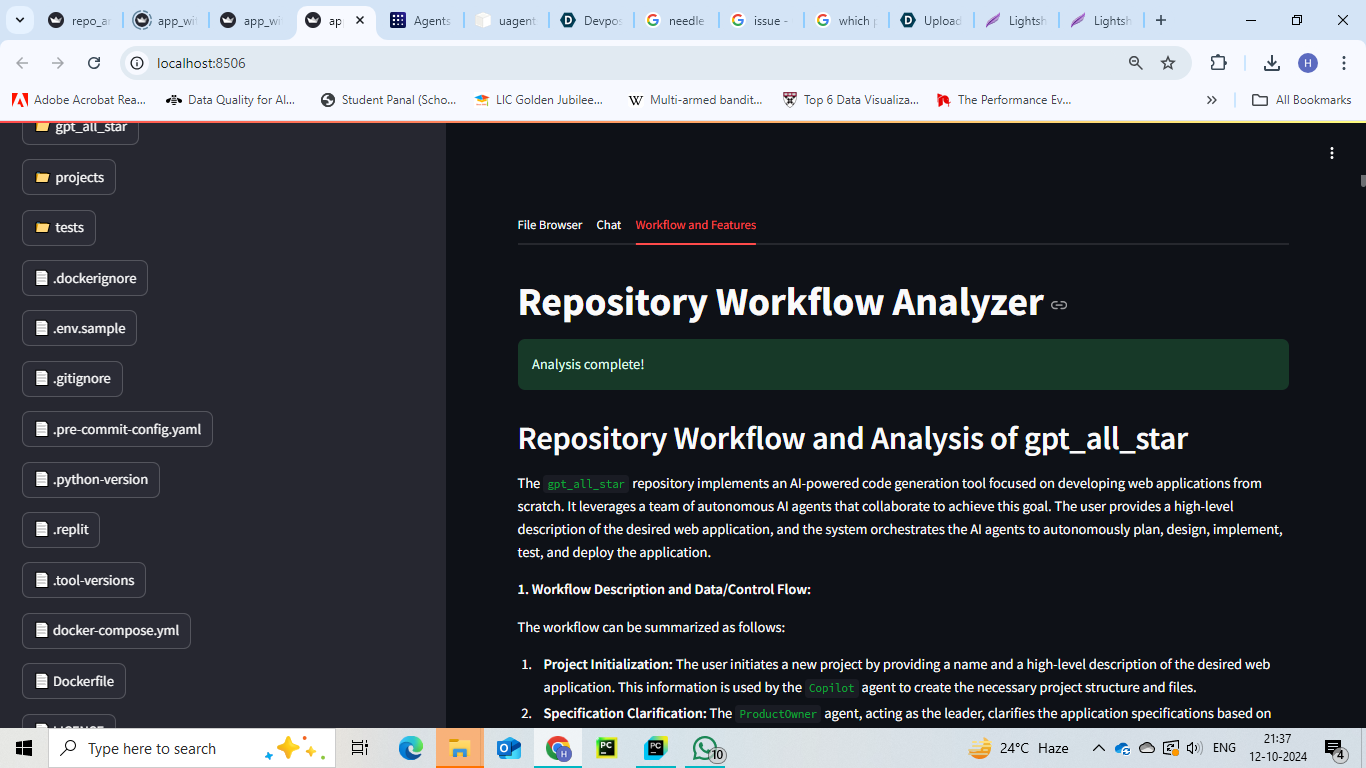Open Chrome from the taskbar
This screenshot has width=1366, height=768.
click(558, 748)
